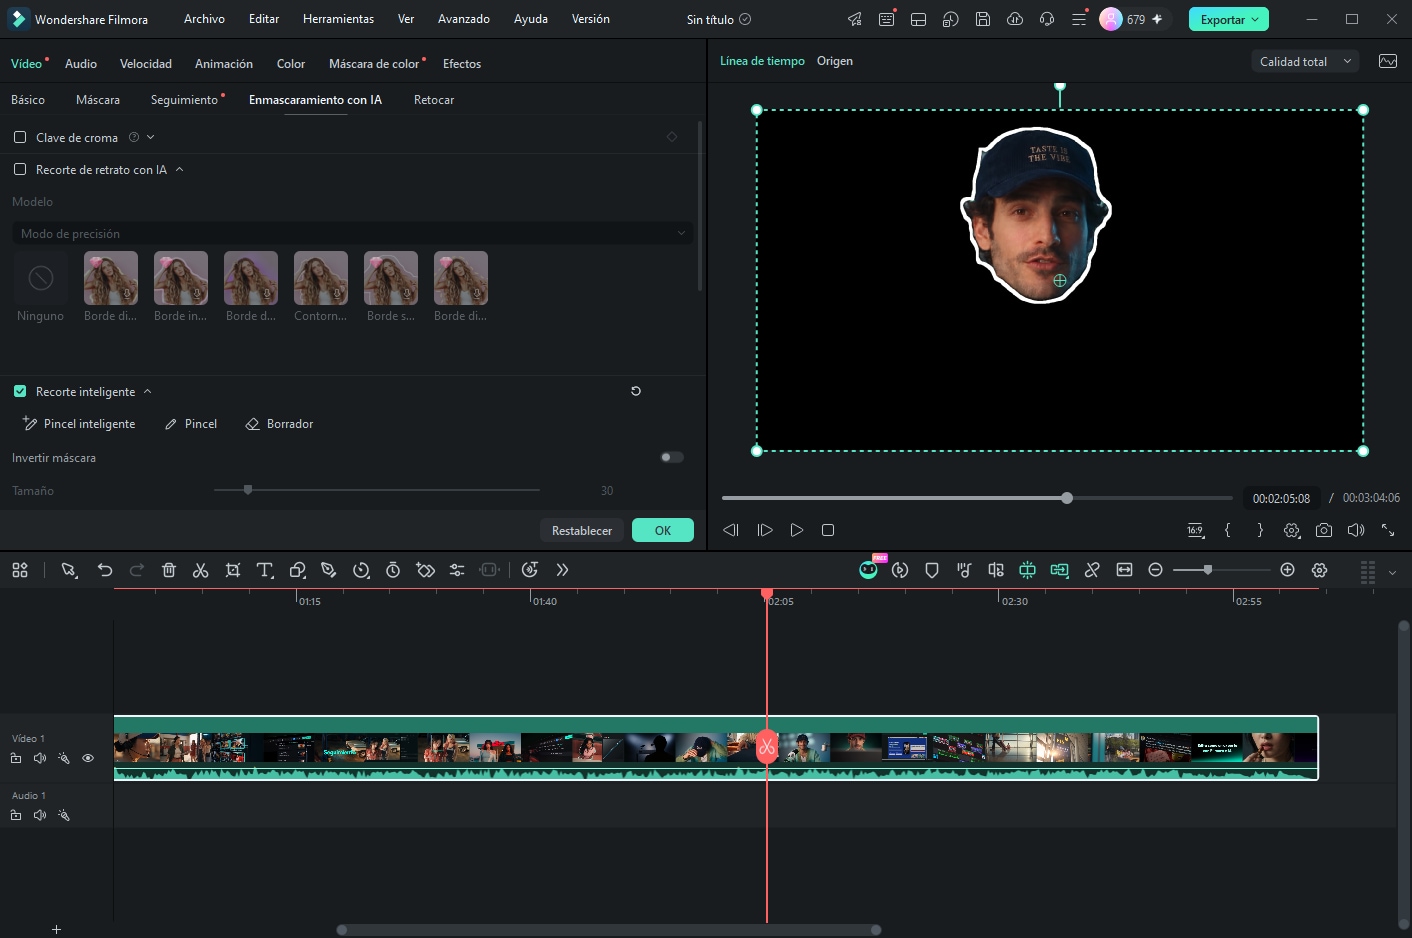The height and width of the screenshot is (938, 1412).
Task: Switch to the Seguimiento sub-tab
Action: [184, 99]
